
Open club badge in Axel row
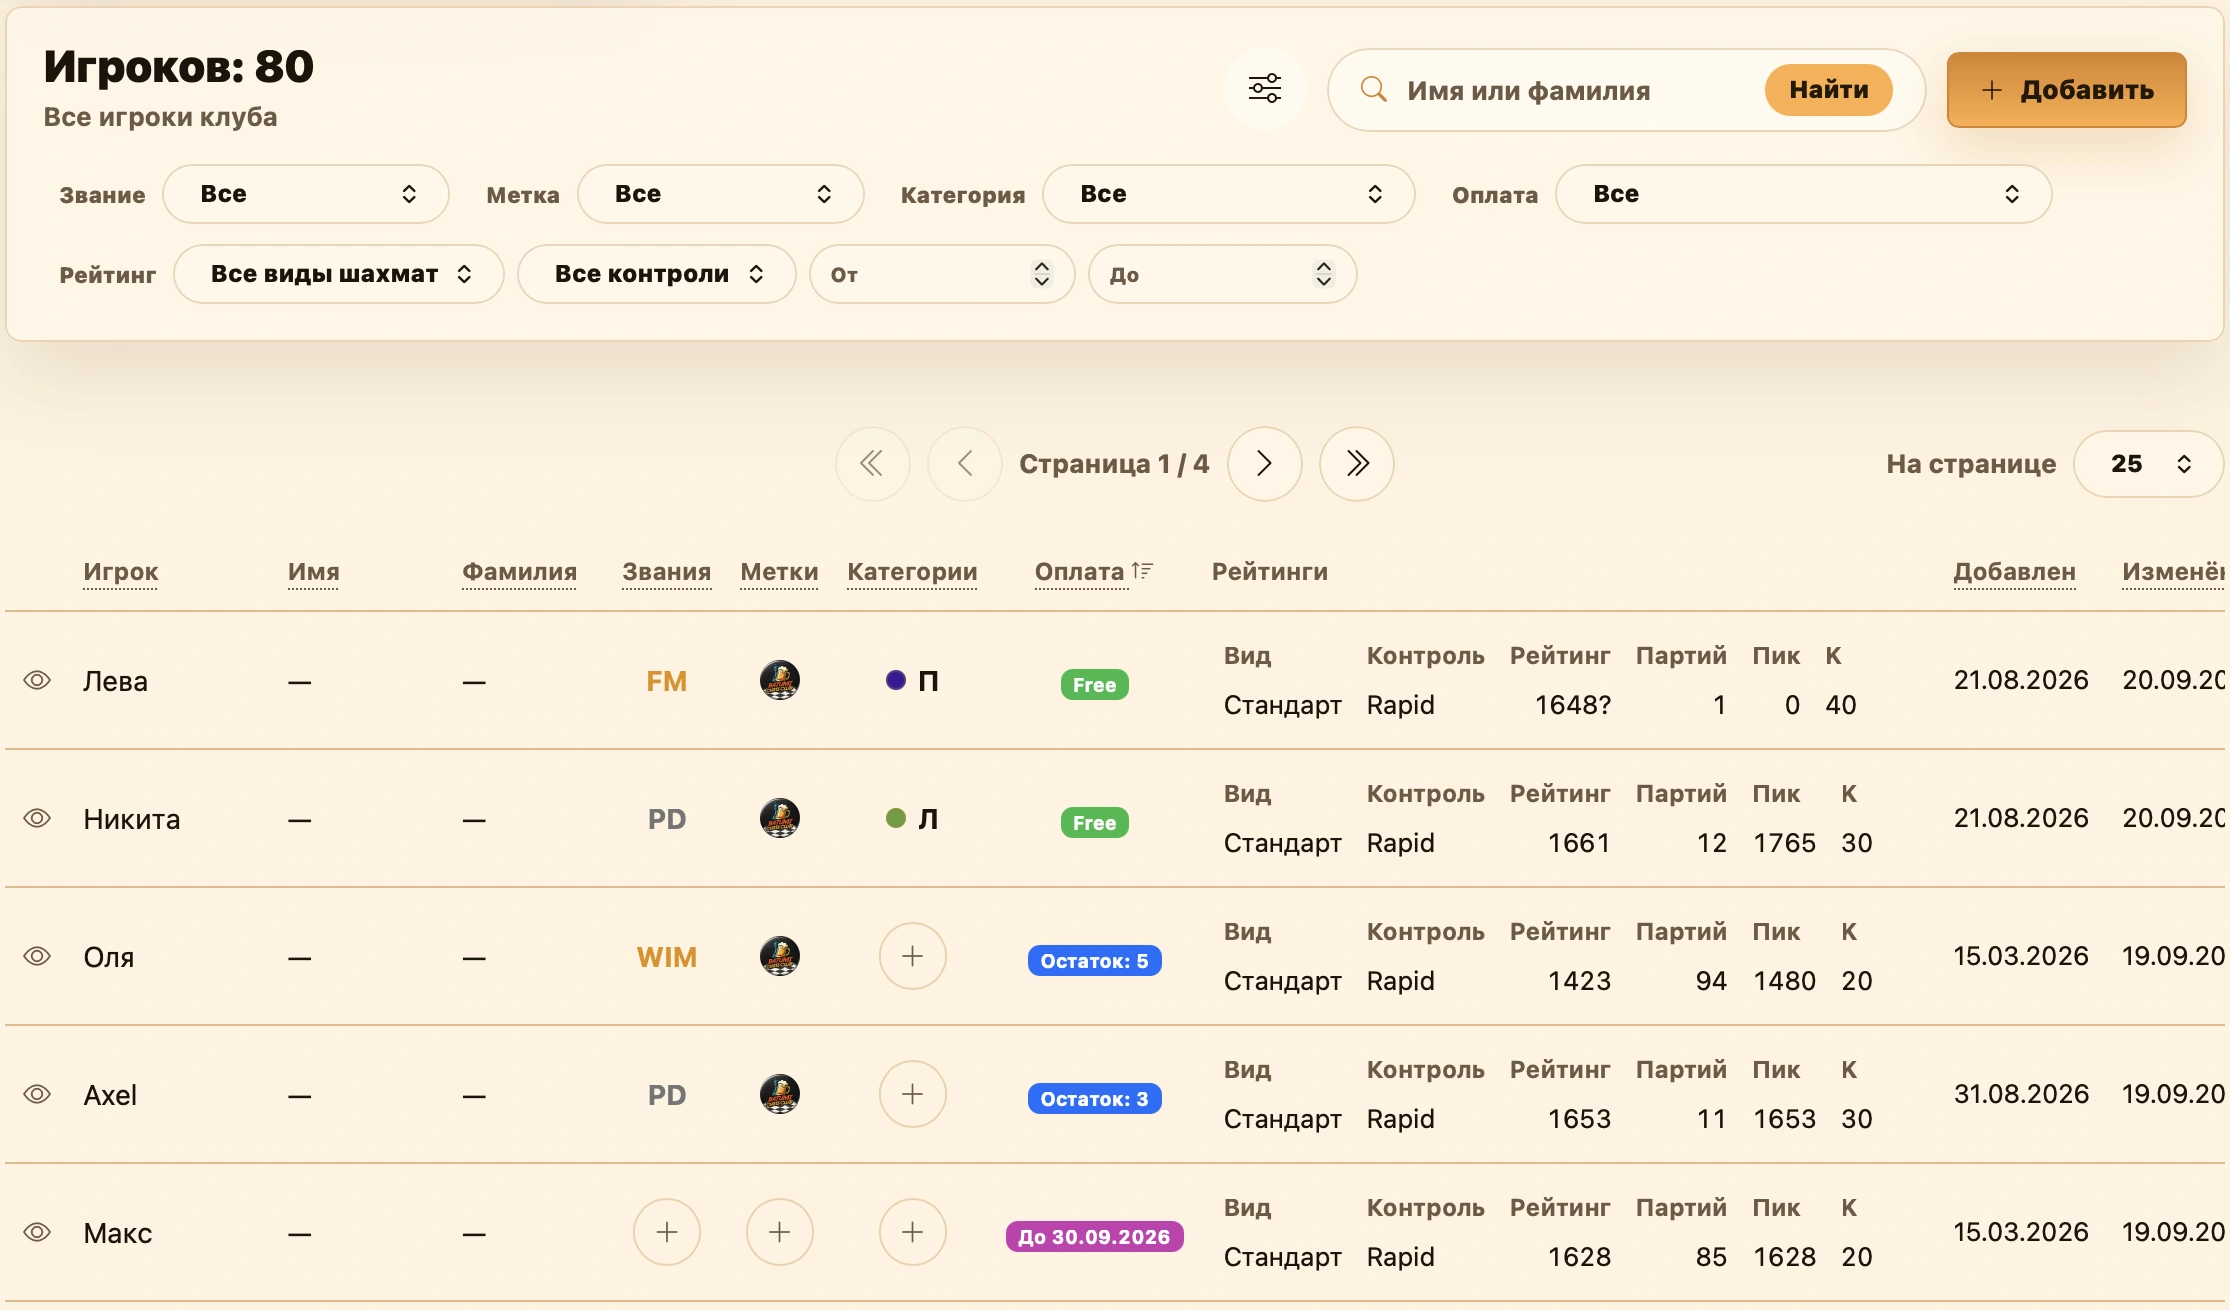click(x=780, y=1094)
